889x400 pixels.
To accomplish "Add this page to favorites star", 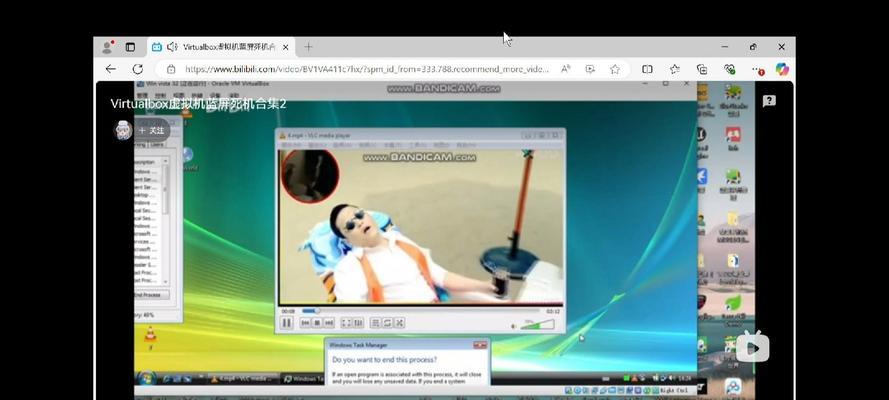I will tap(615, 69).
